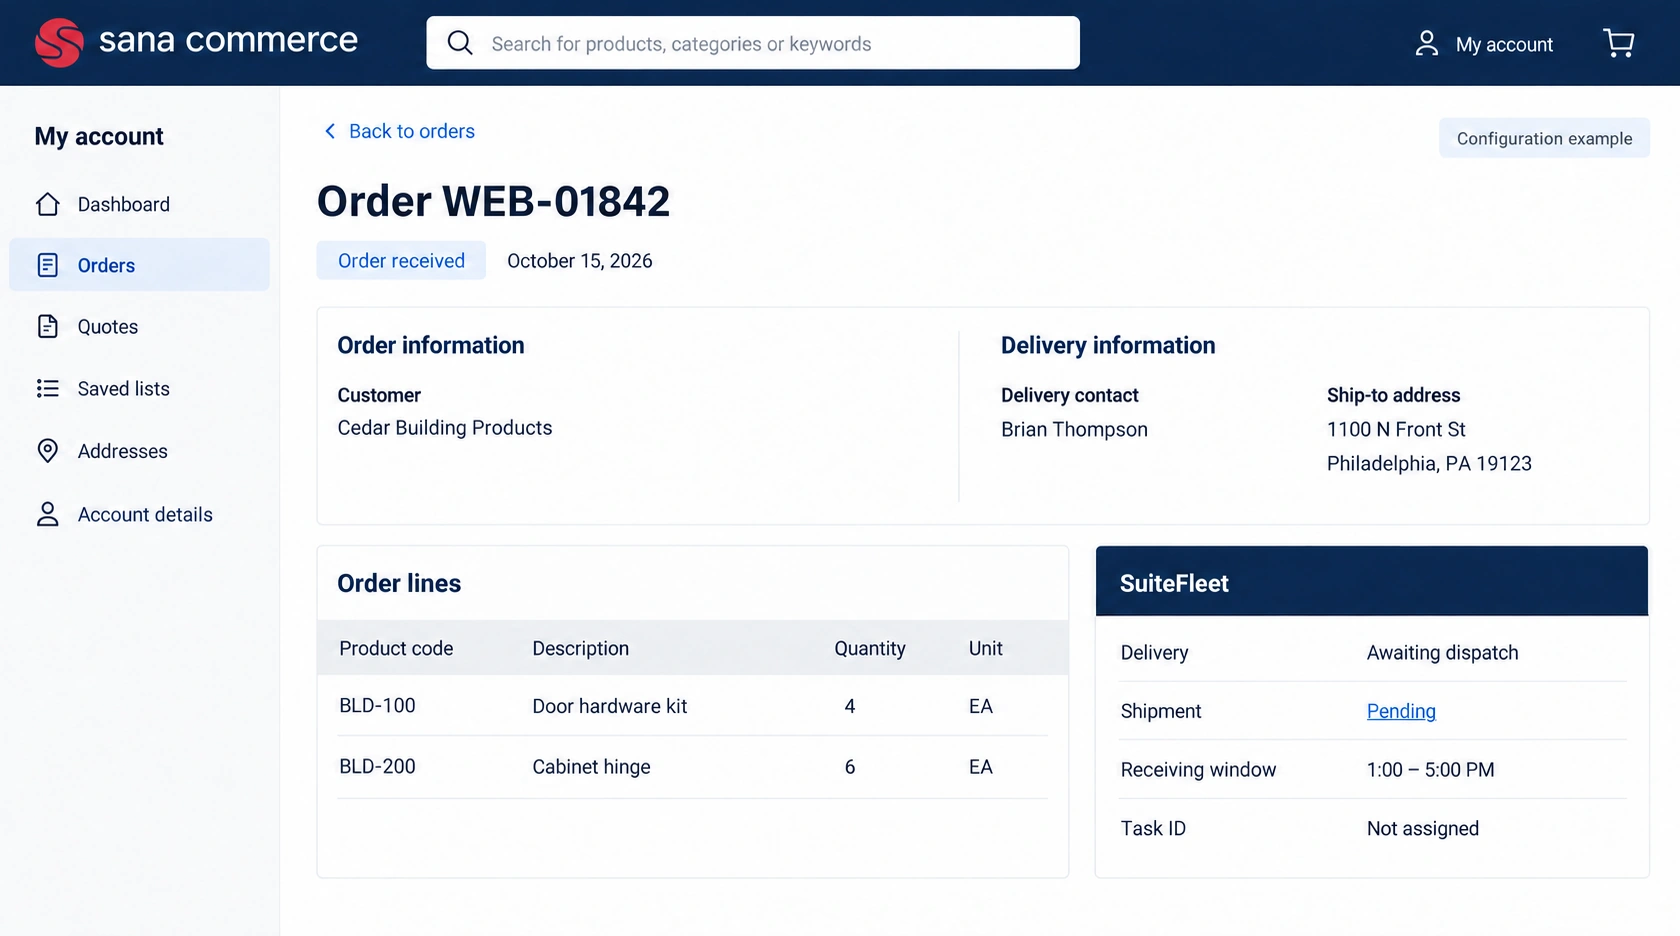Click the 1:00 – 5:00 PM receiving window
1680x936 pixels.
coord(1430,770)
